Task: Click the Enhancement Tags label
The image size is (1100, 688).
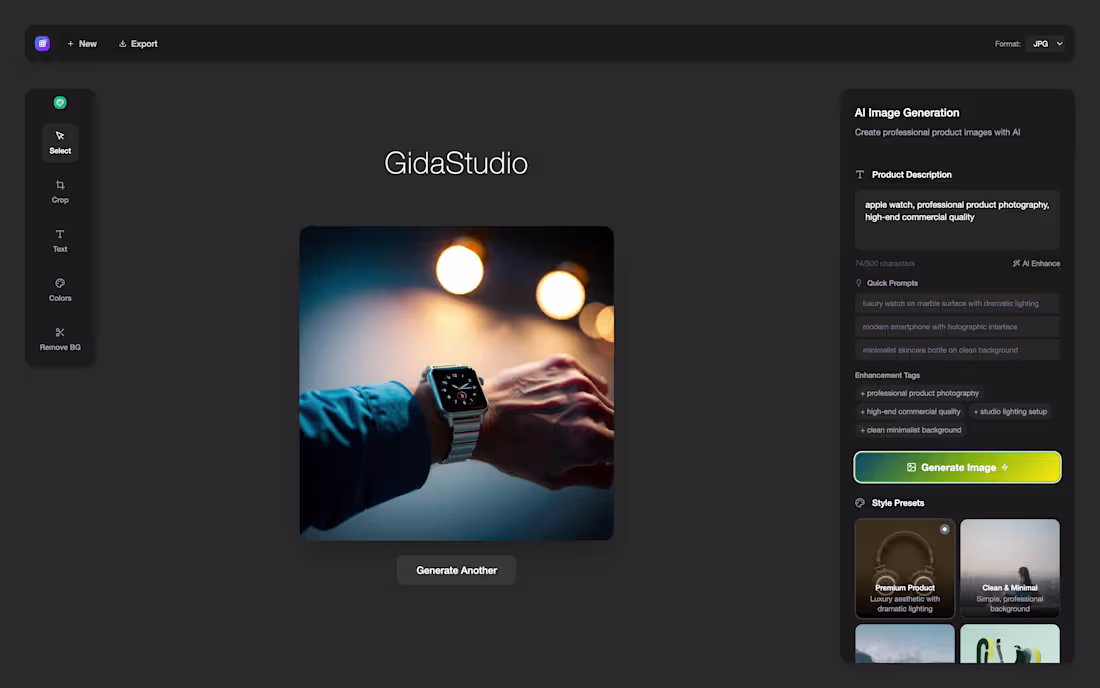Action: 887,375
